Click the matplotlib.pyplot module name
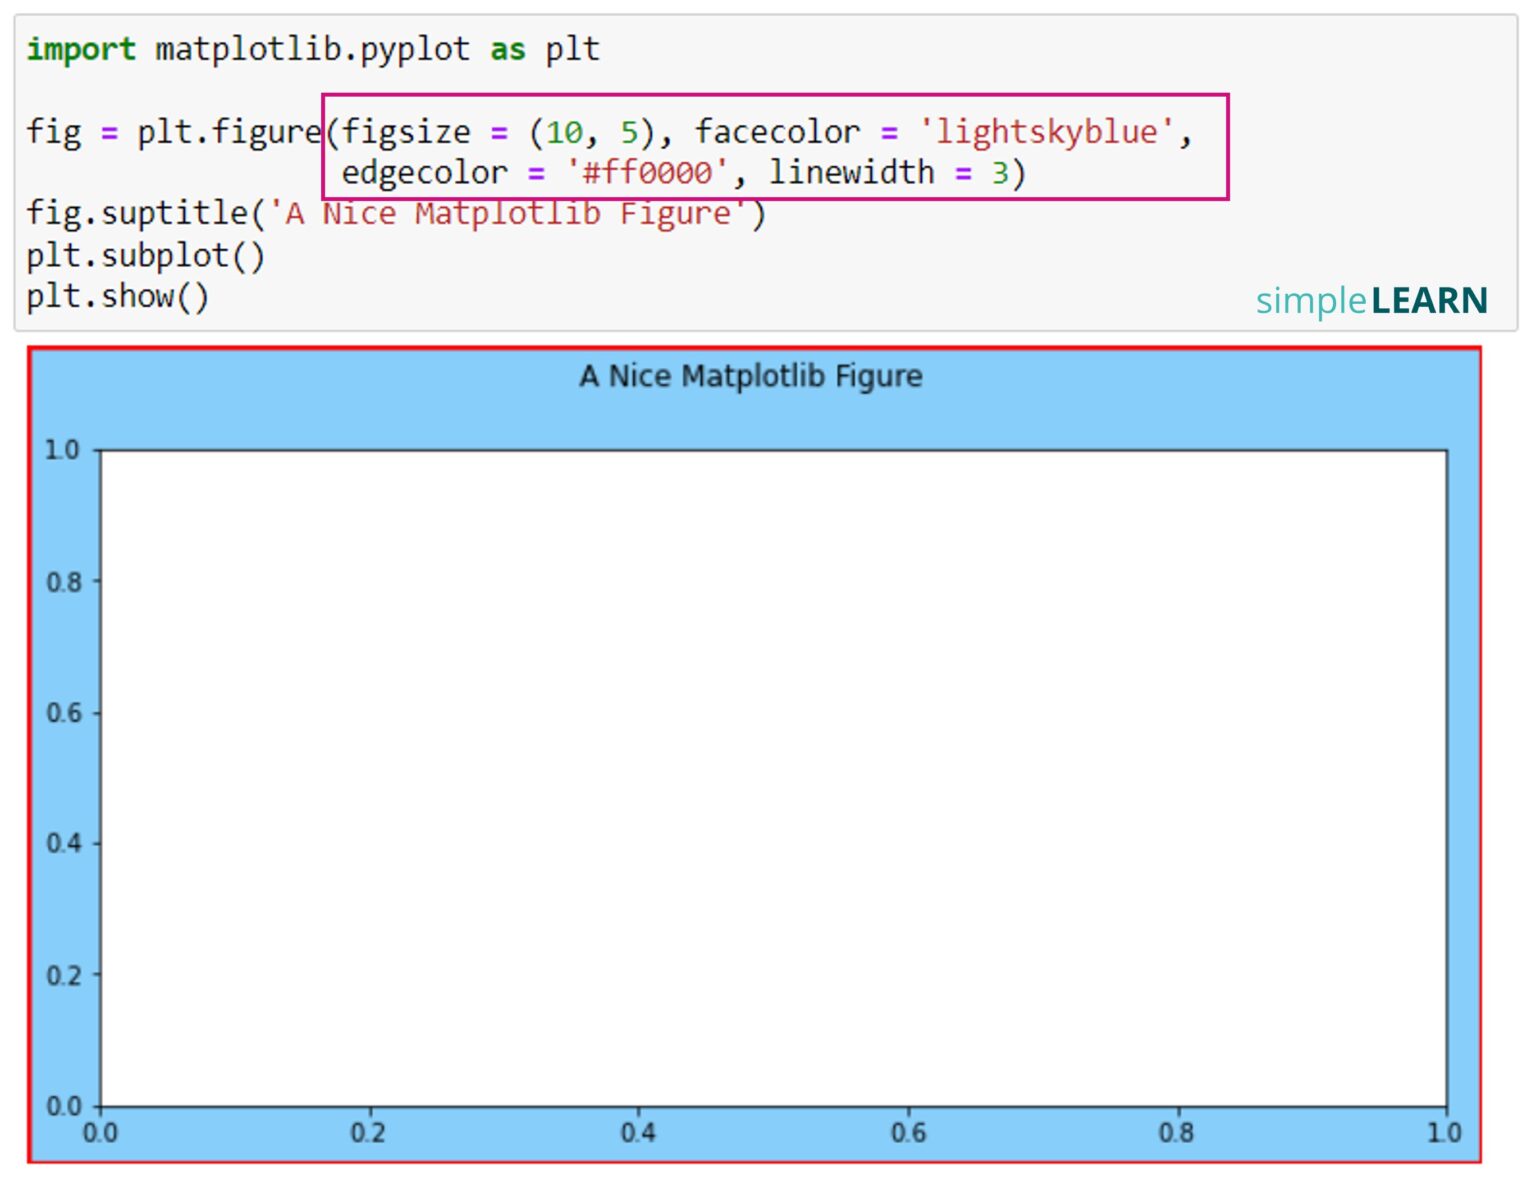Screen dimensions: 1536x1181 tap(312, 49)
